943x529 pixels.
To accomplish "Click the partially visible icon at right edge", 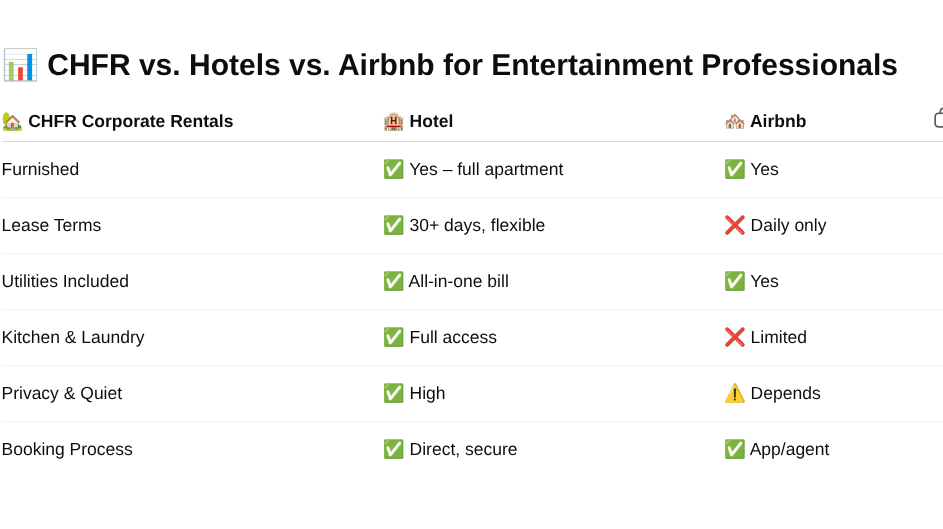I will (938, 118).
